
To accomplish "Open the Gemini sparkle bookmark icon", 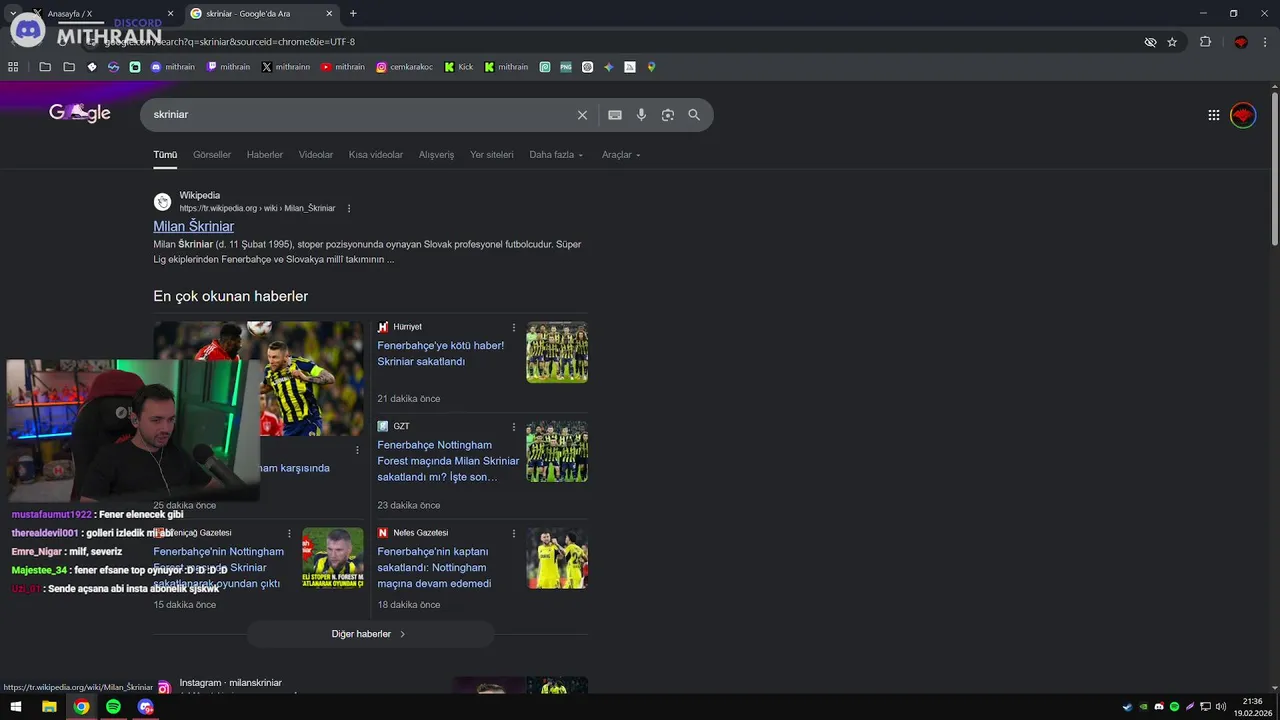I will click(609, 67).
